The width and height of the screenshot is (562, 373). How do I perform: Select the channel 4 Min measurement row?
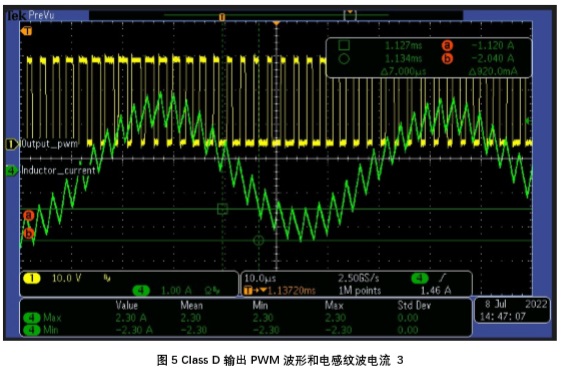[x=246, y=329]
